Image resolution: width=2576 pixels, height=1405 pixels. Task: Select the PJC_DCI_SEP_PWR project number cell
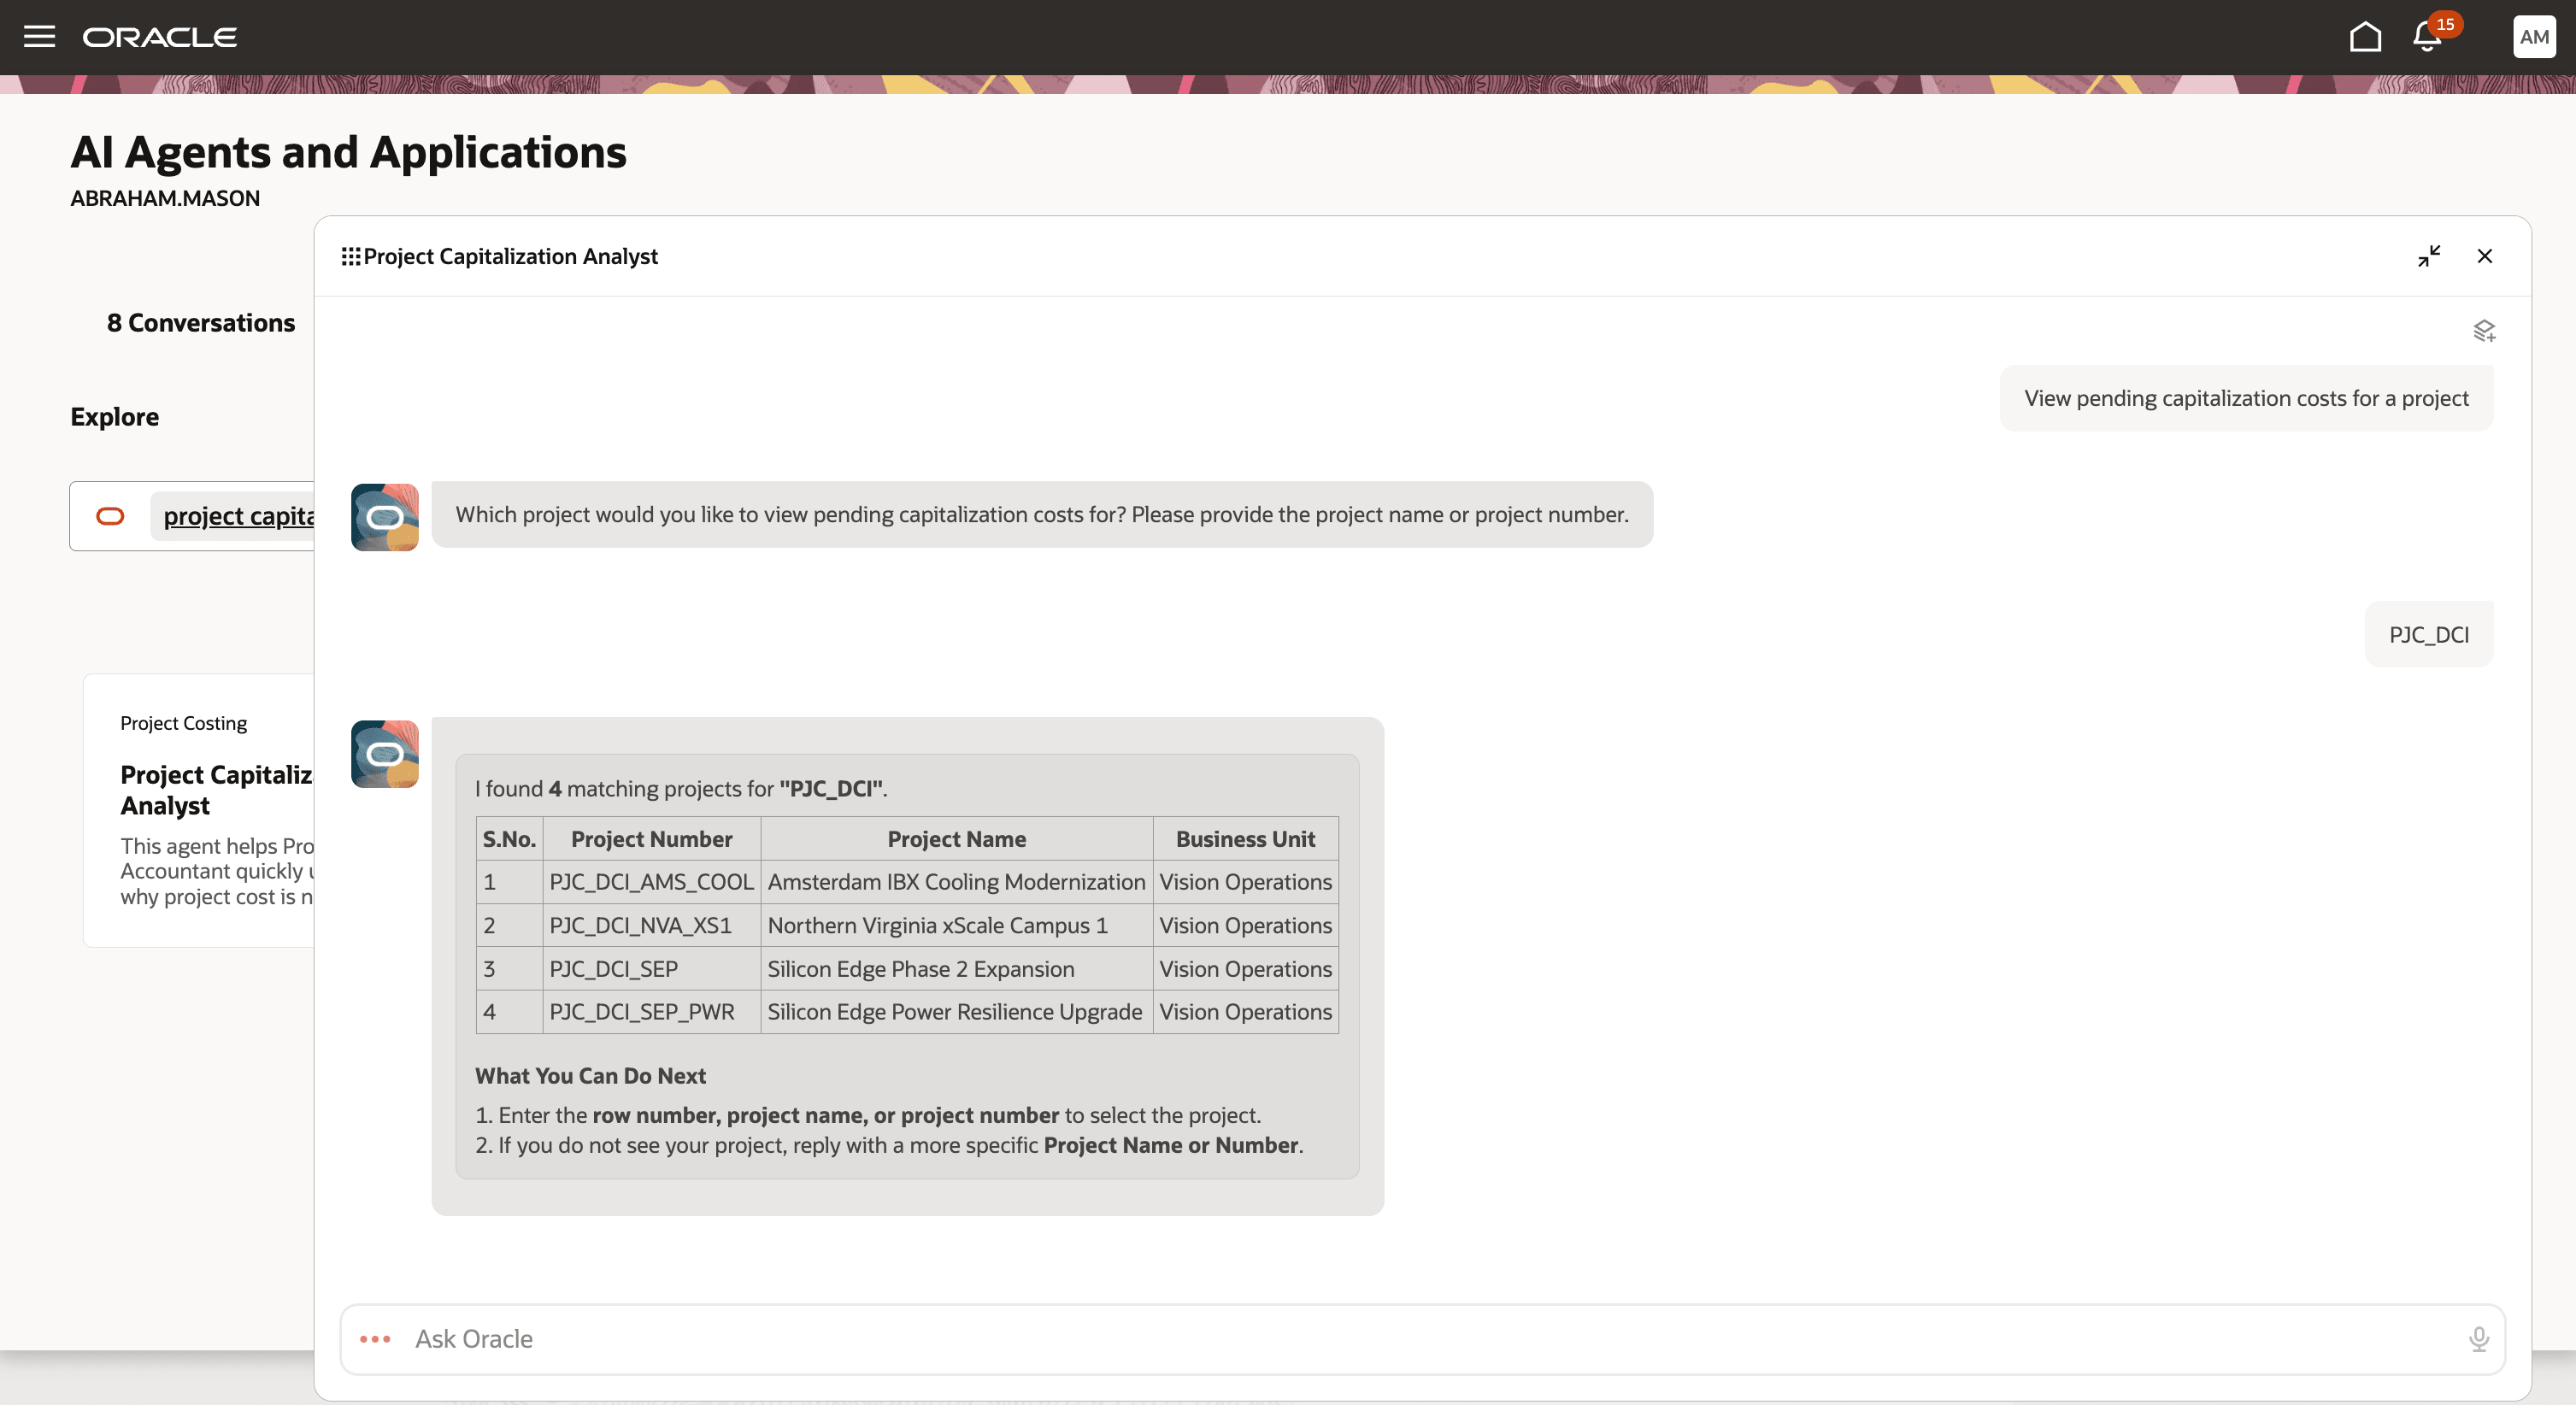tap(651, 1012)
